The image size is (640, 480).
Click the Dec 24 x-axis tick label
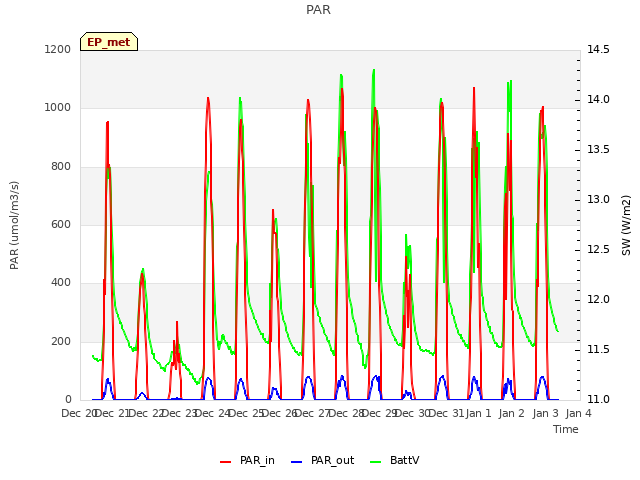(213, 413)
